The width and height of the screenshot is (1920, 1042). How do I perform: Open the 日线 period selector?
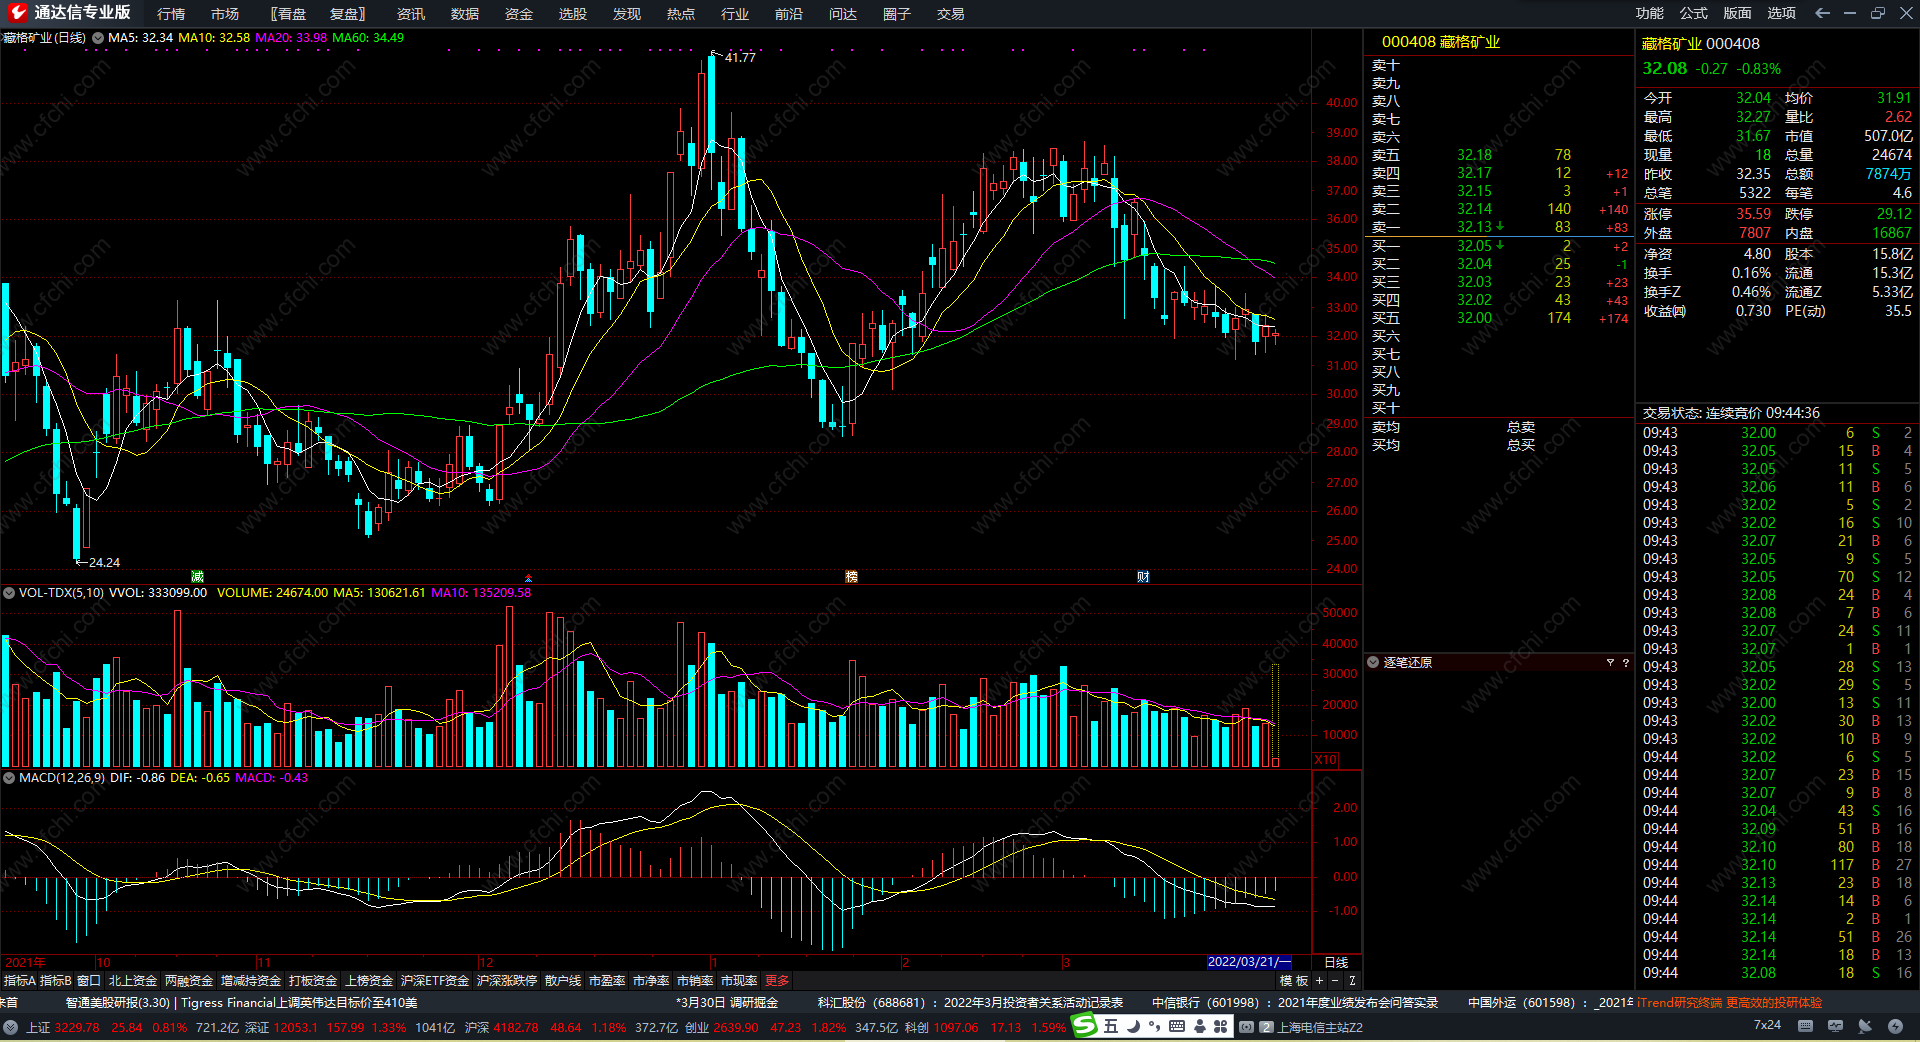tap(1336, 963)
